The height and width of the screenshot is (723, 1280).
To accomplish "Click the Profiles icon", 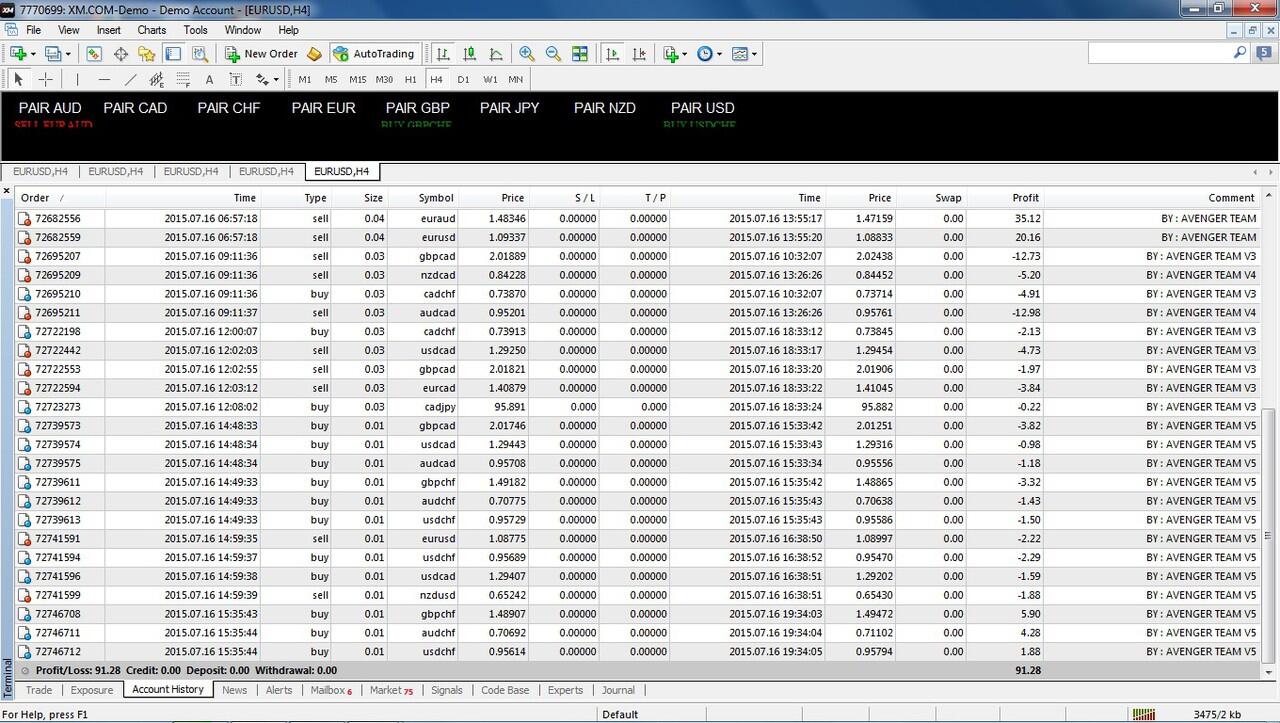I will 53,54.
